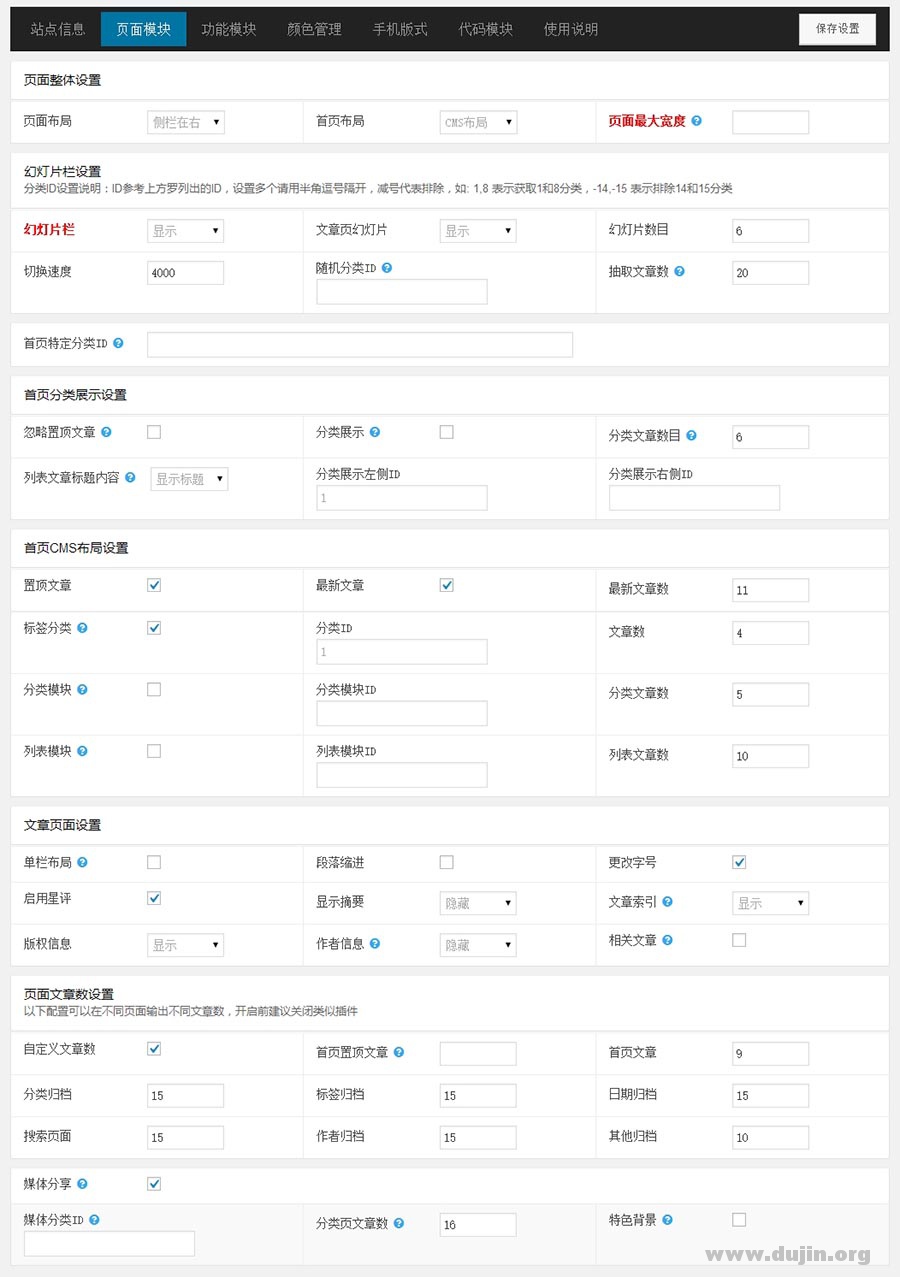Image resolution: width=900 pixels, height=1277 pixels.
Task: Open the 首页布局 CMS布局 dropdown
Action: (x=478, y=122)
